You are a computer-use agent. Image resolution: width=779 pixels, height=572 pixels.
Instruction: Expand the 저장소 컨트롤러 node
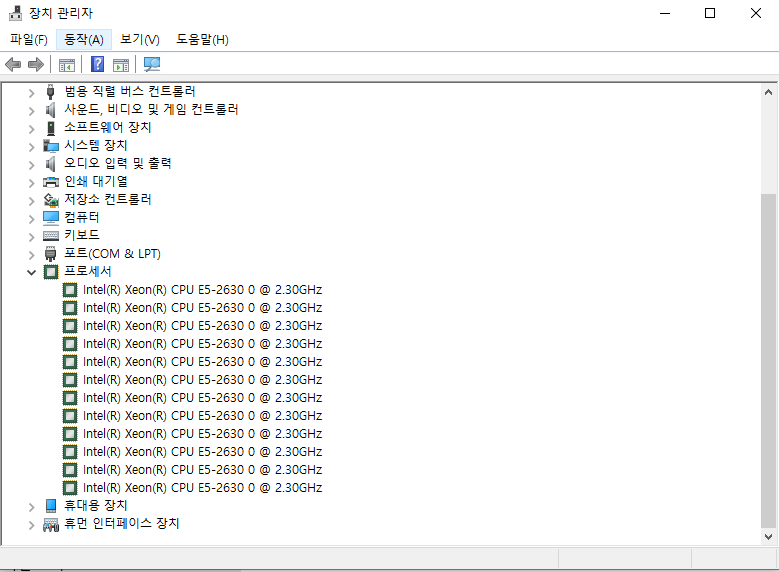tap(31, 201)
